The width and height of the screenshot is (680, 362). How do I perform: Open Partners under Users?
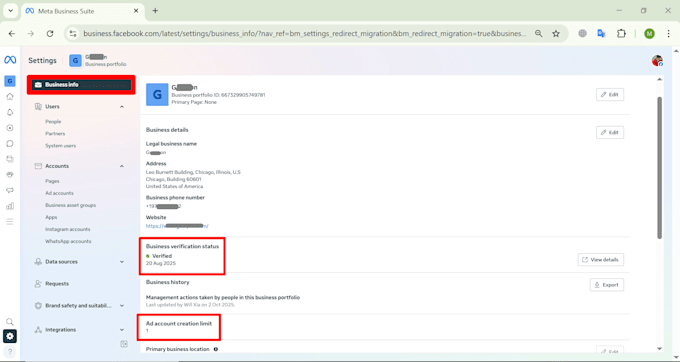click(55, 134)
